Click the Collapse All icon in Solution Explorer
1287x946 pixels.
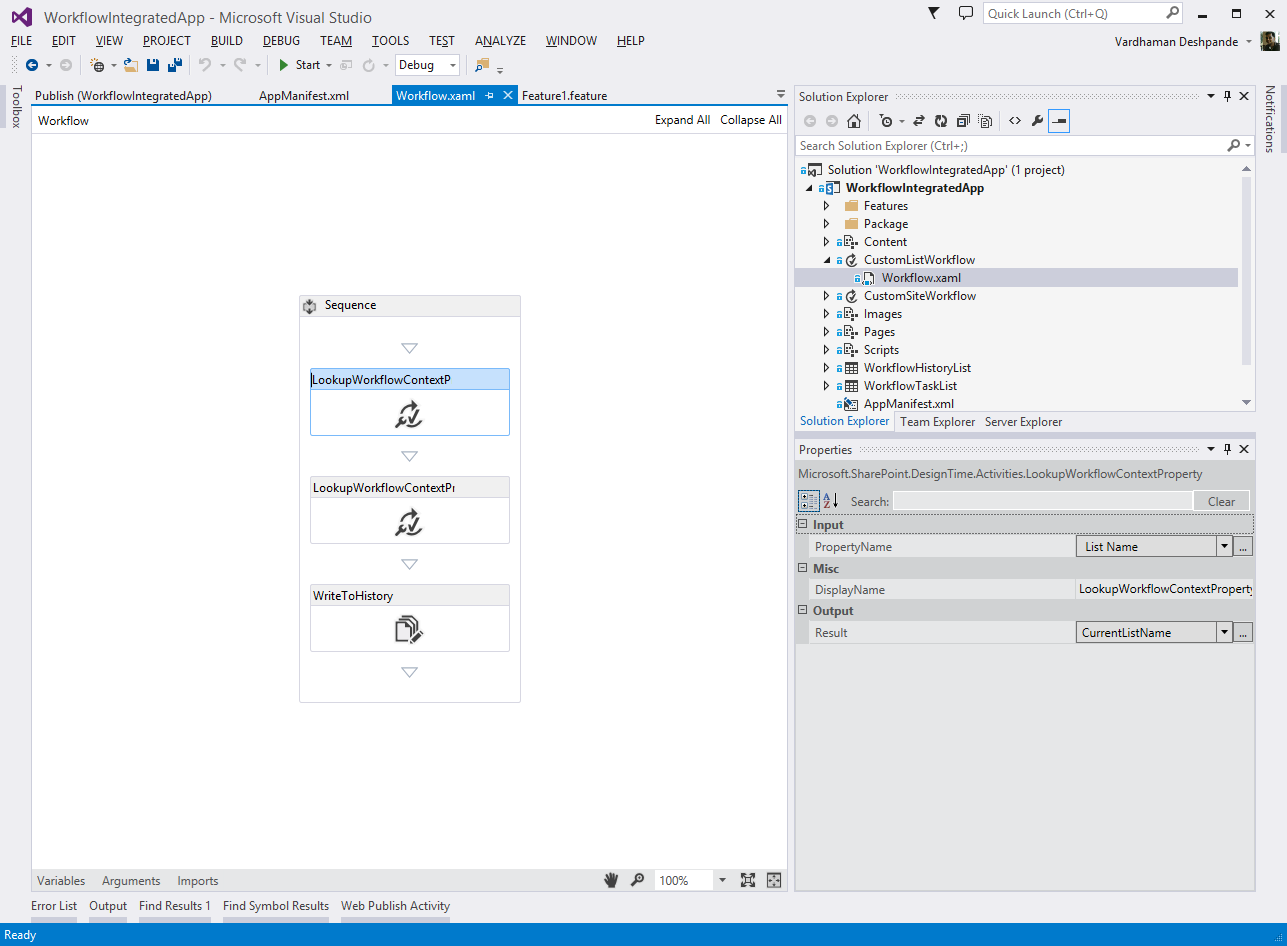(x=963, y=121)
